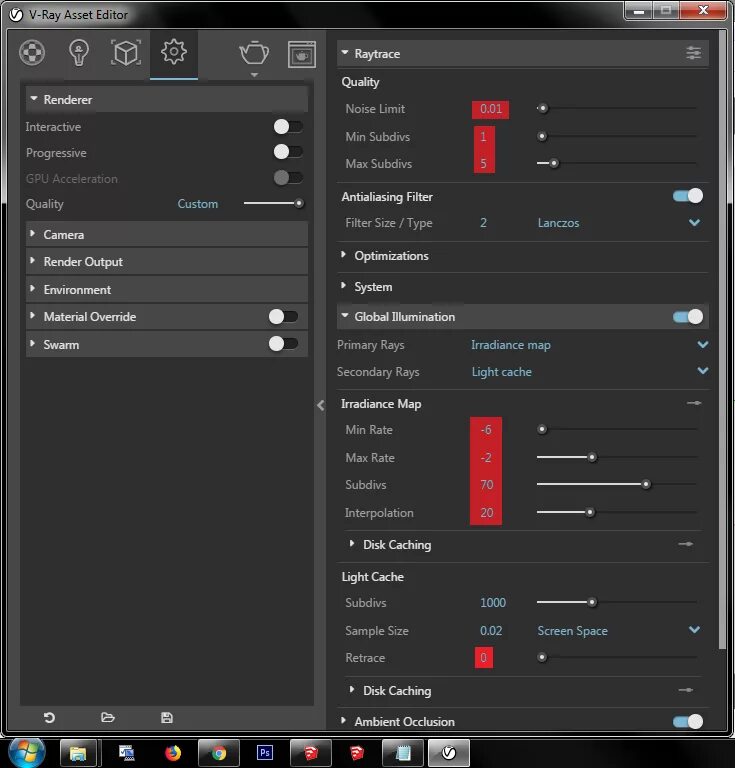Click the Filter Size value 2

(x=483, y=223)
